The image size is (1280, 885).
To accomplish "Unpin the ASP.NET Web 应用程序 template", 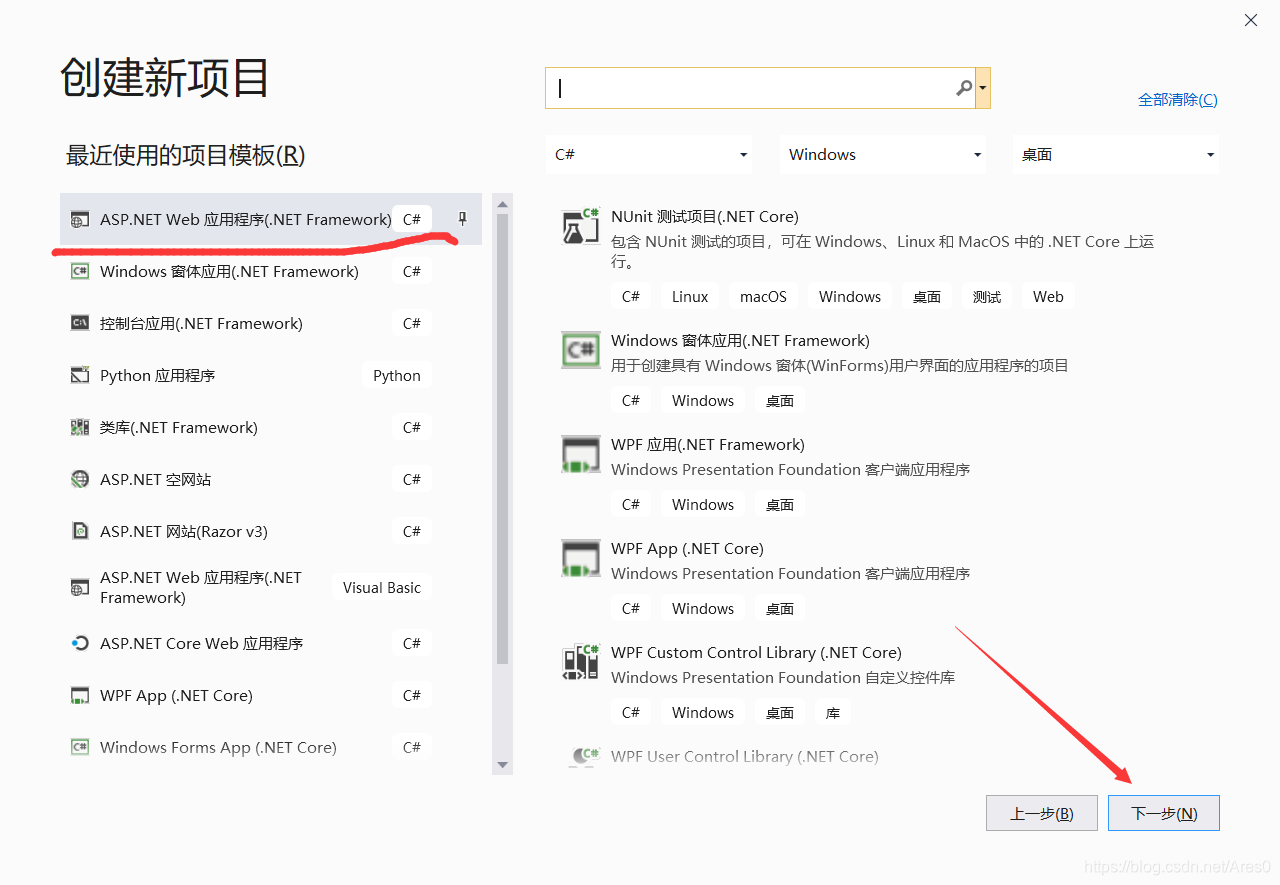I will 461,218.
